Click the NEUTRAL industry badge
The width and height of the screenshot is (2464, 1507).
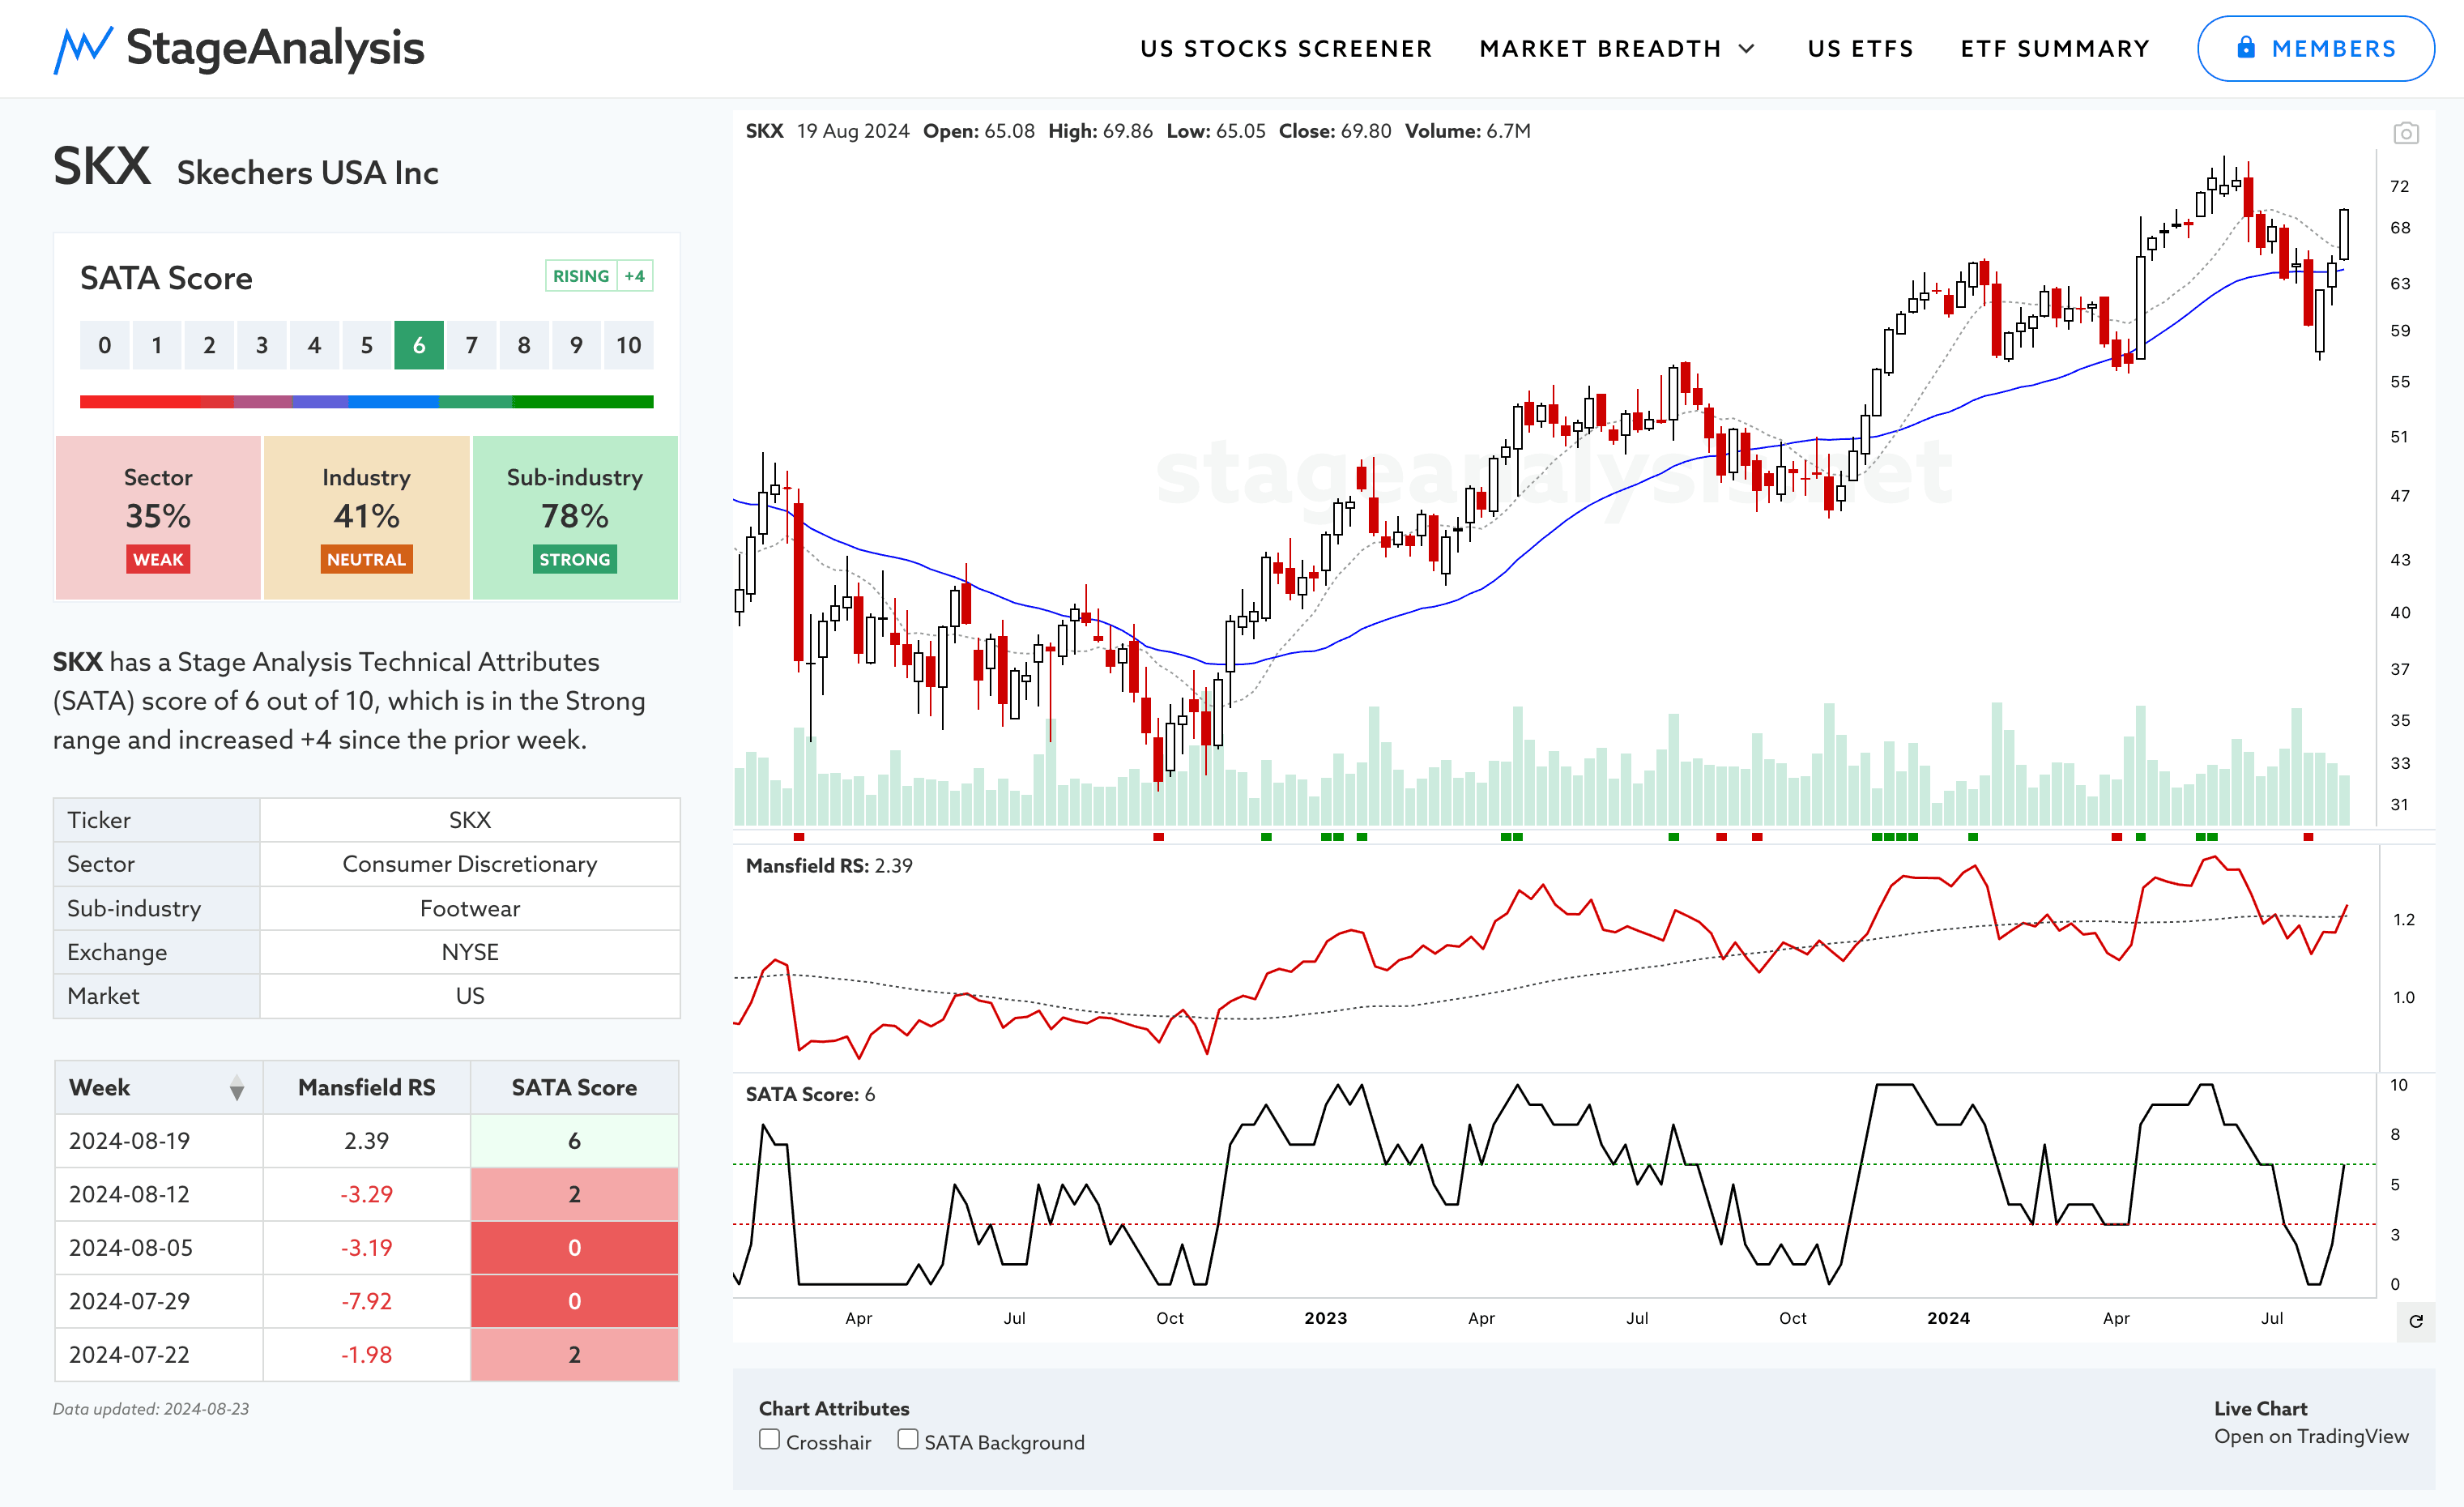pyautogui.click(x=367, y=559)
